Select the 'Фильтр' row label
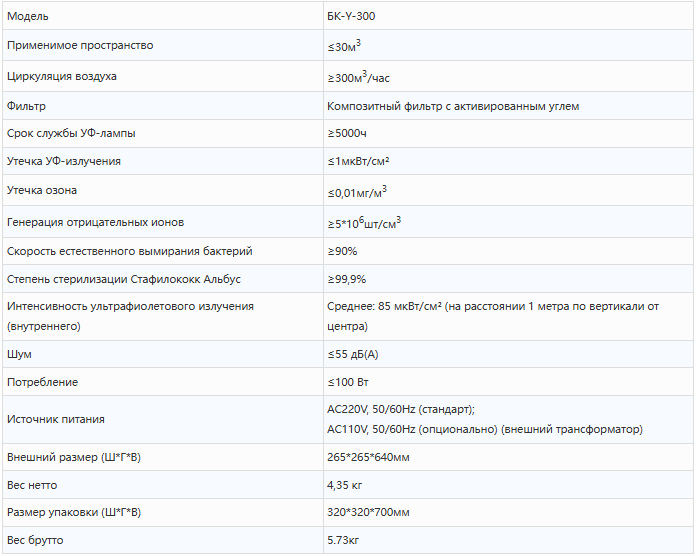This screenshot has width=697, height=556. click(x=26, y=106)
